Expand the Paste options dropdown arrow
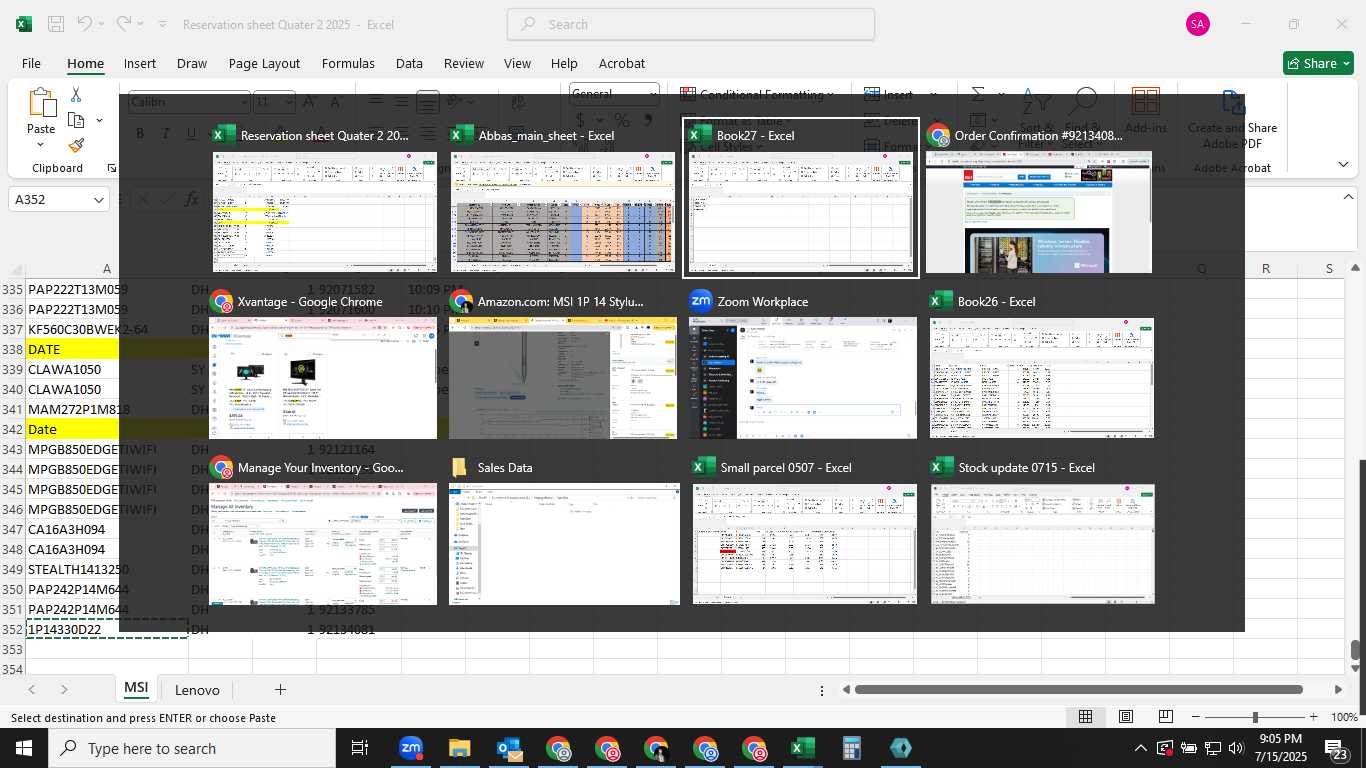 pos(41,145)
